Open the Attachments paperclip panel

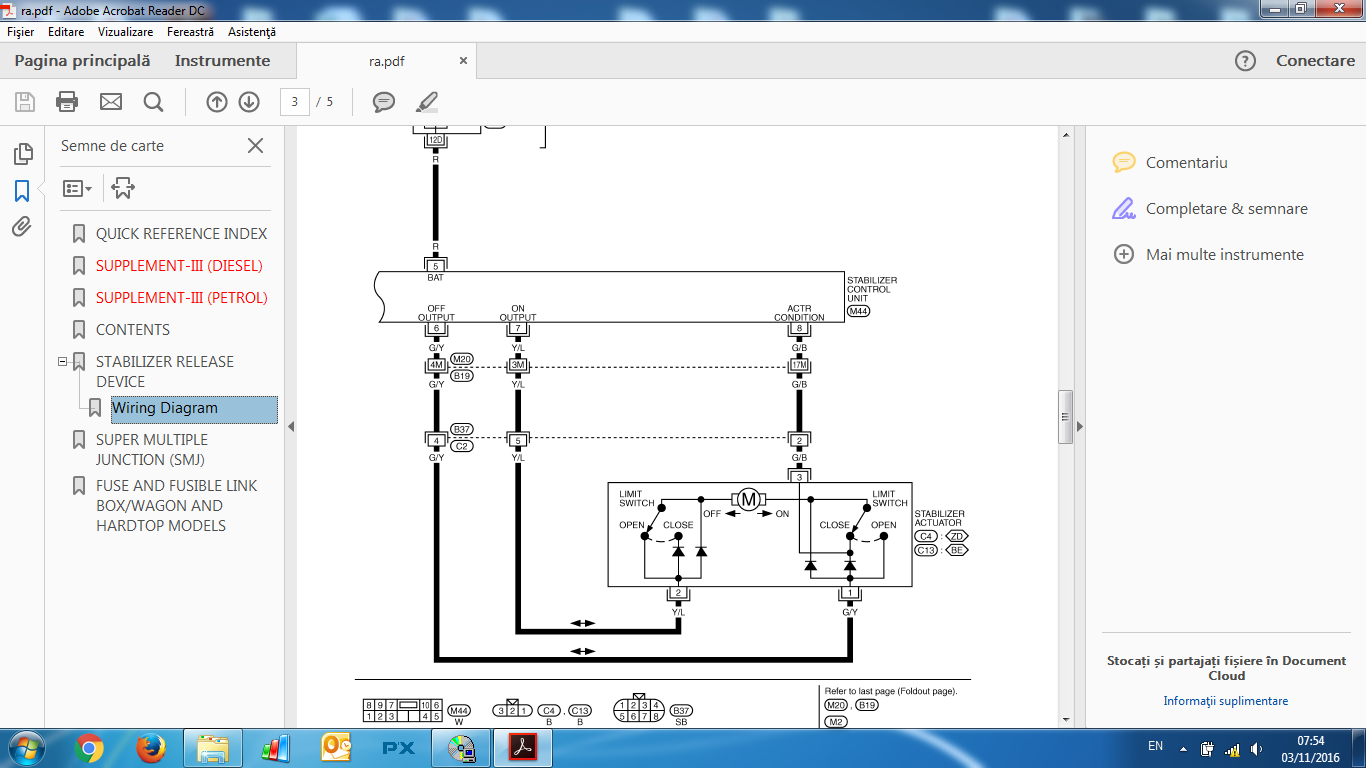pyautogui.click(x=22, y=226)
